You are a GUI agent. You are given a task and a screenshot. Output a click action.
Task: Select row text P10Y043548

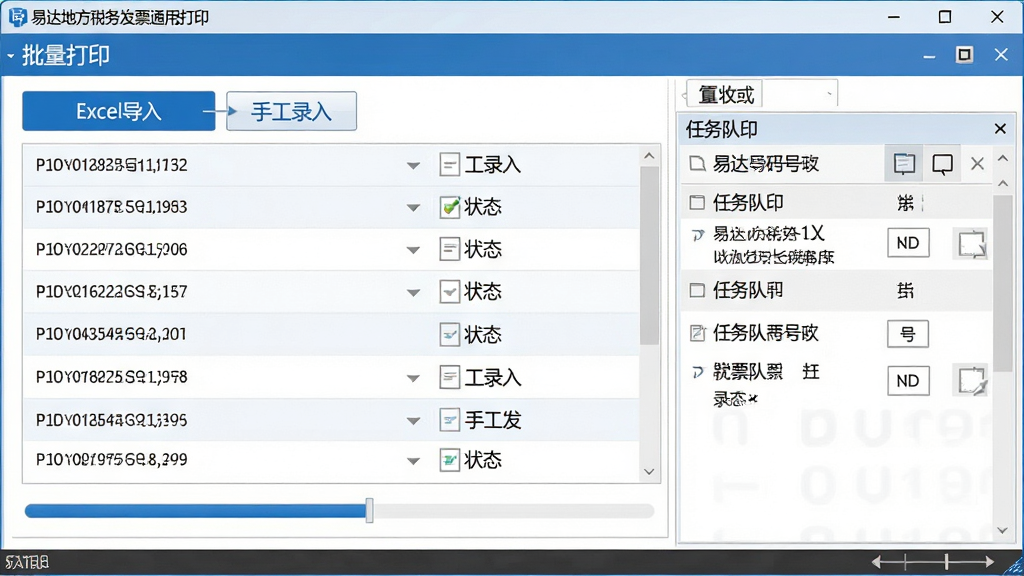111,334
